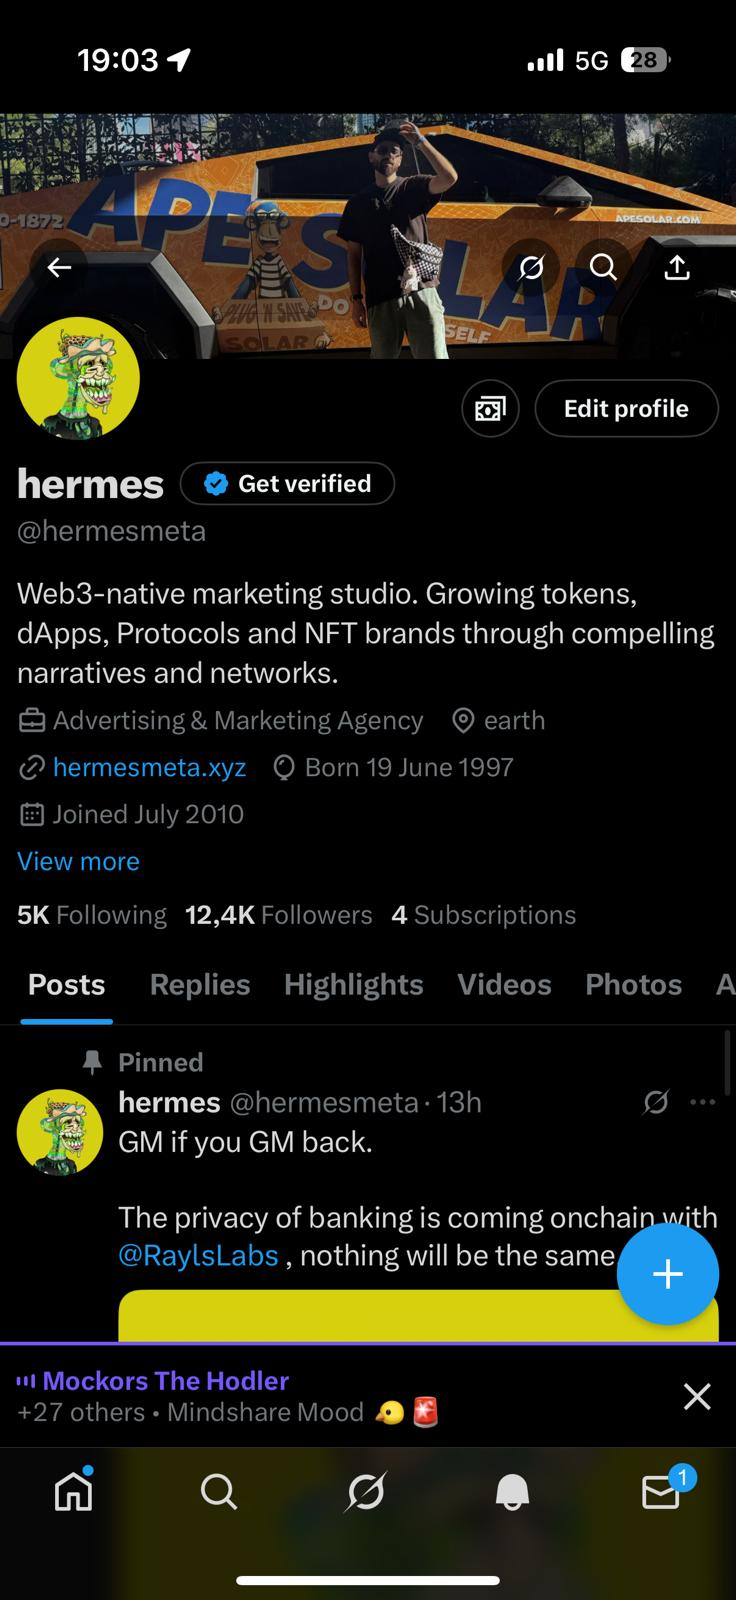Tap the Grok icon on pinned post
The image size is (736, 1600).
click(656, 1102)
